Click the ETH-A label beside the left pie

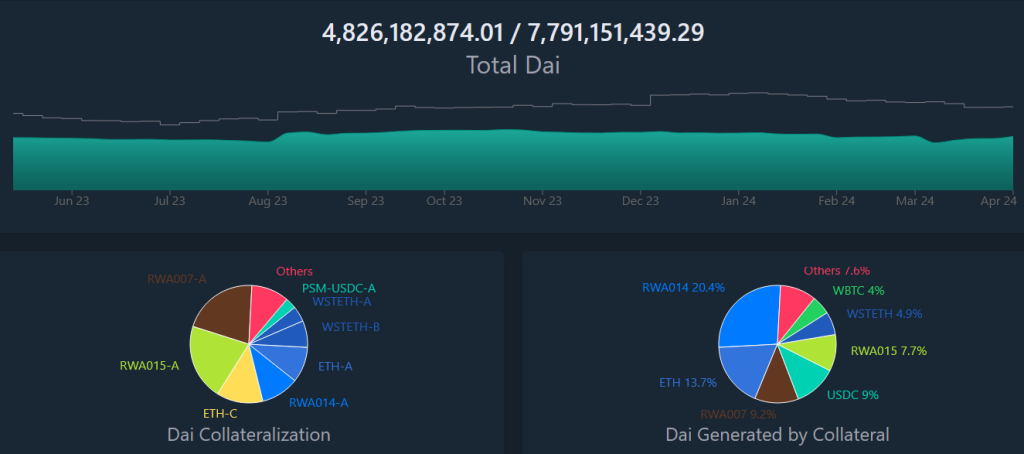(x=335, y=367)
